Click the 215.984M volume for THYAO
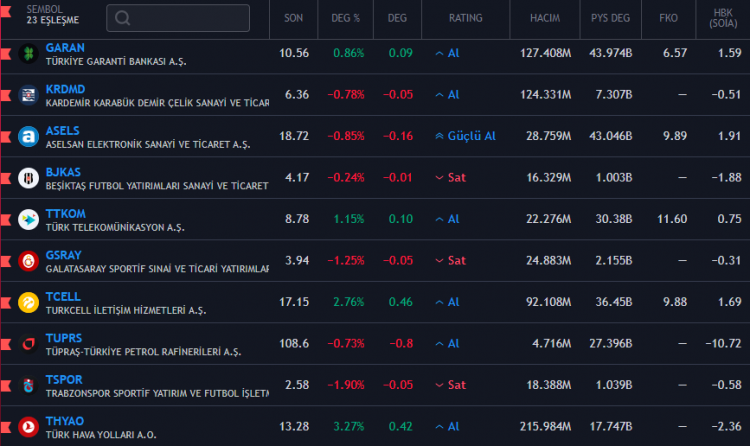This screenshot has height=446, width=750. [x=545, y=427]
